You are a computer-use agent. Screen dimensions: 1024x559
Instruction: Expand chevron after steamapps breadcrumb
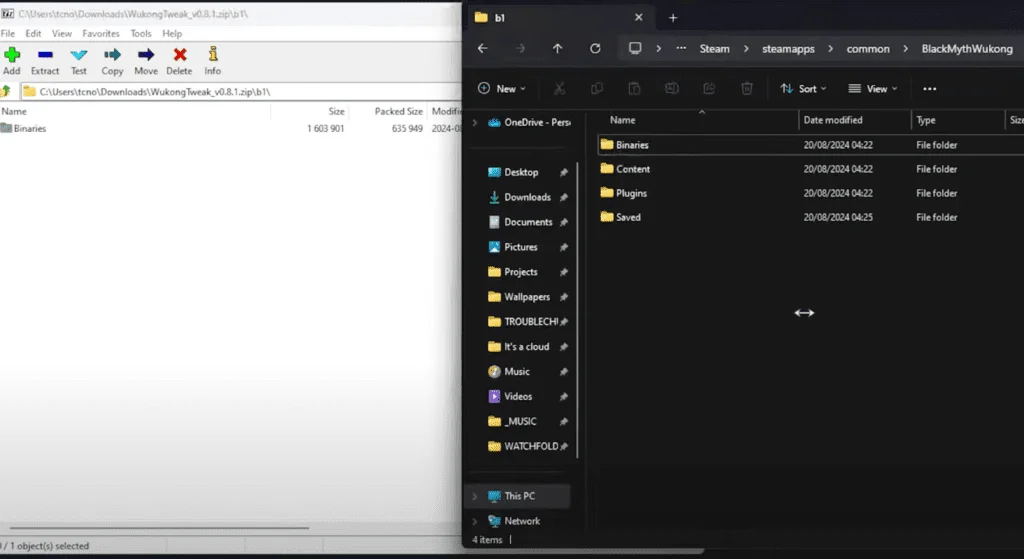830,48
